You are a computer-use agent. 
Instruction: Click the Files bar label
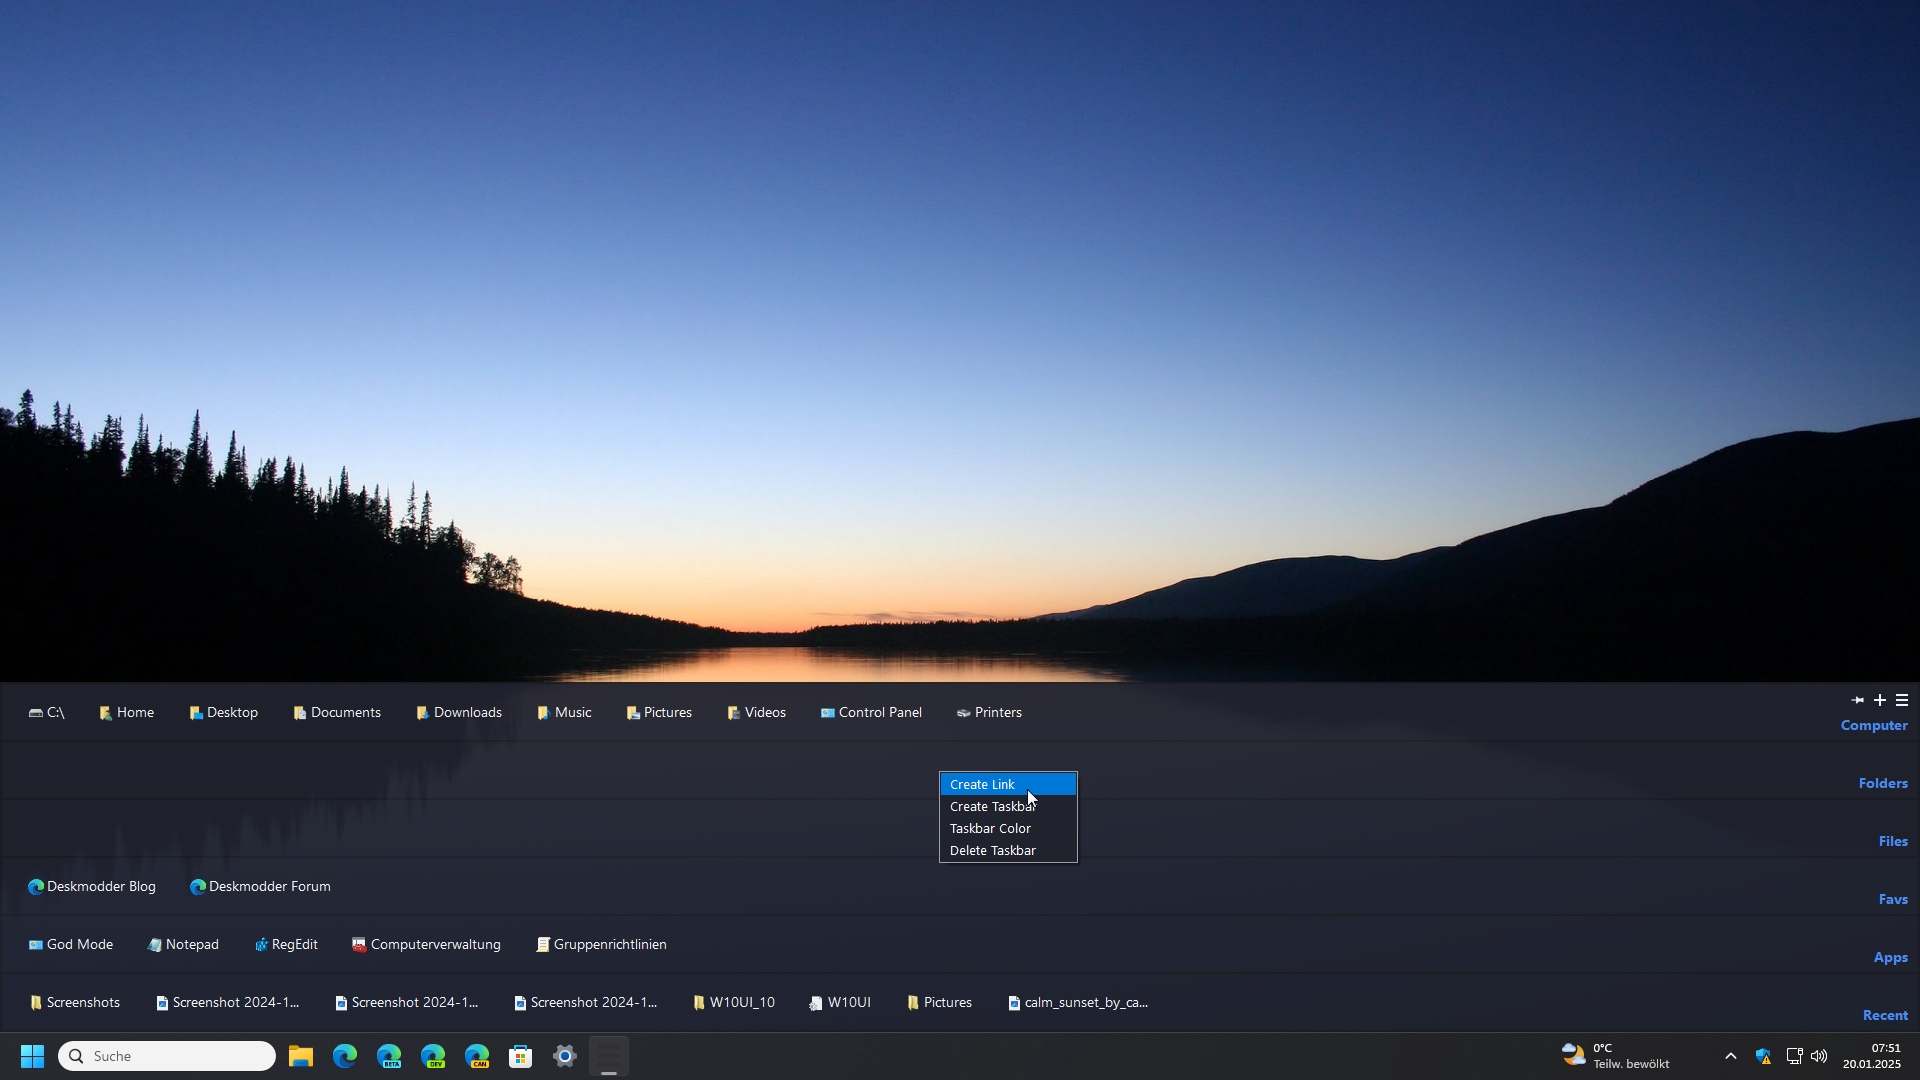(x=1893, y=842)
